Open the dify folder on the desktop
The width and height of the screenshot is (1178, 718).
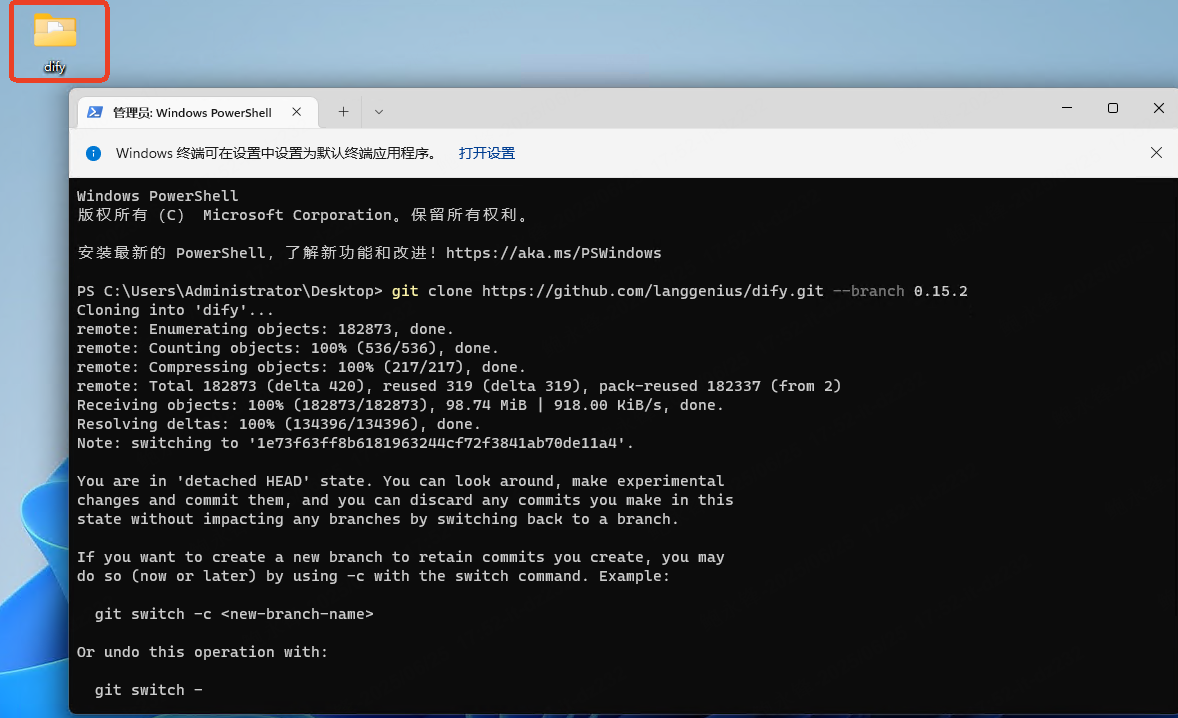tap(55, 43)
